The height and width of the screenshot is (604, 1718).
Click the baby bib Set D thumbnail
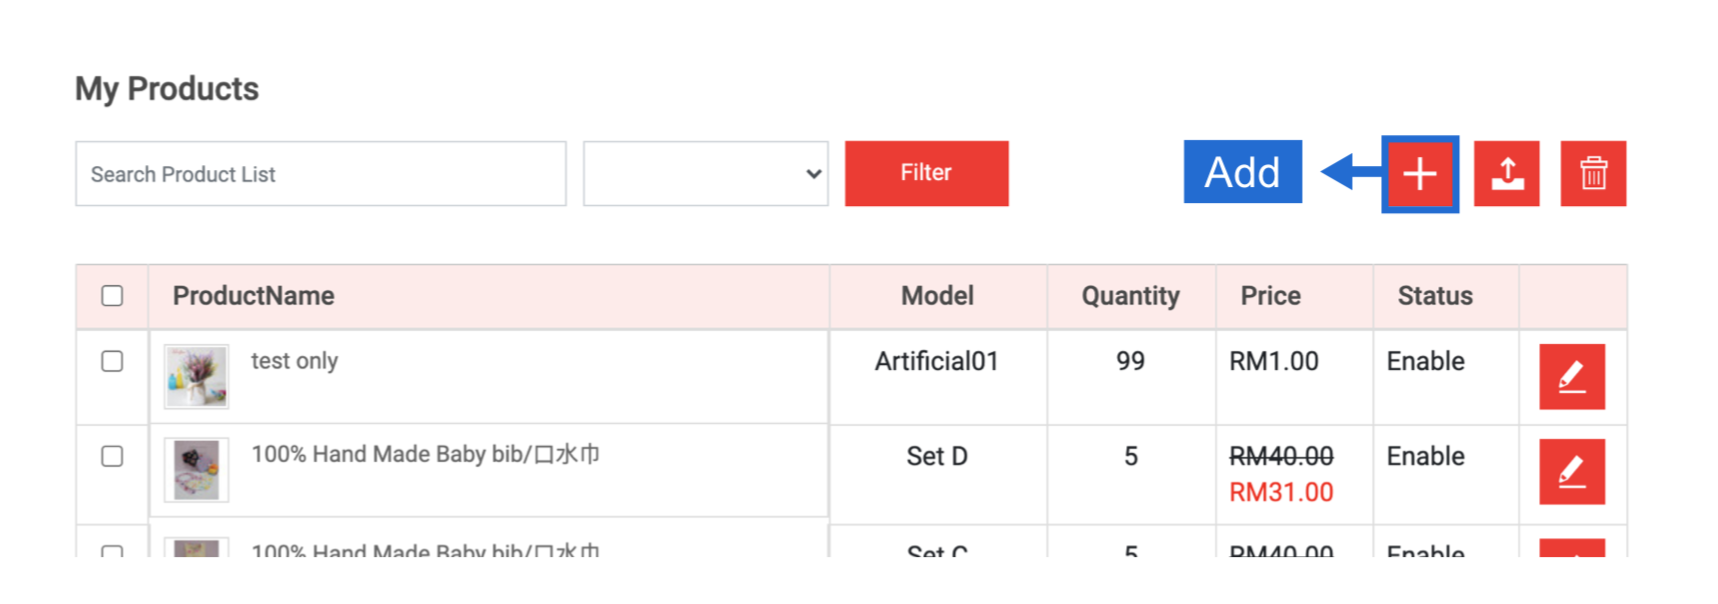pos(197,470)
